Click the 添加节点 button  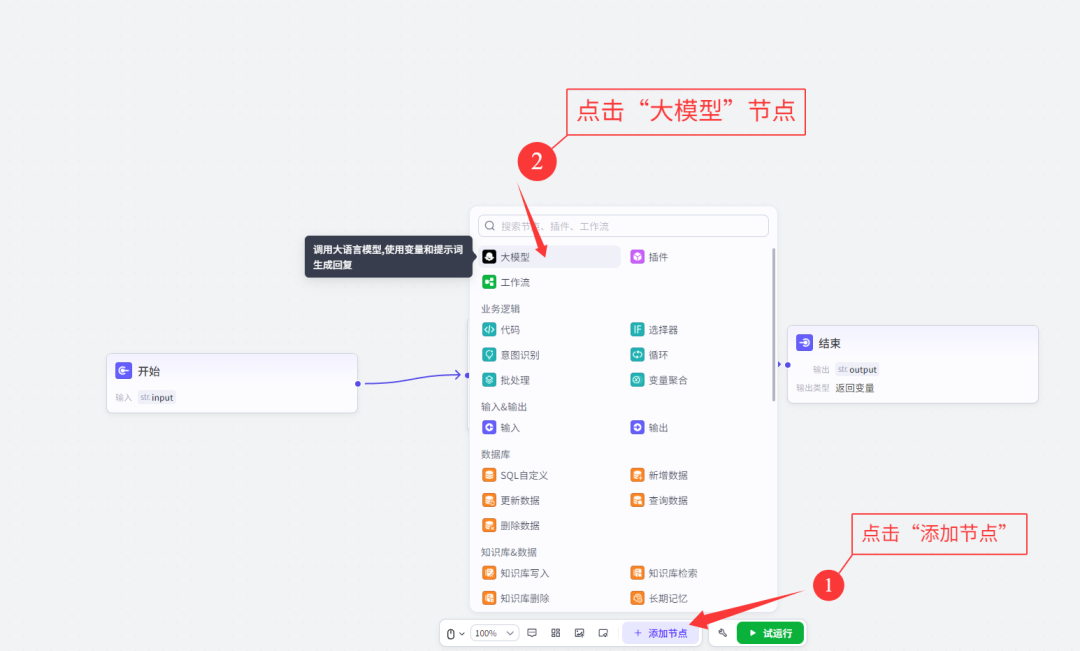pos(661,632)
